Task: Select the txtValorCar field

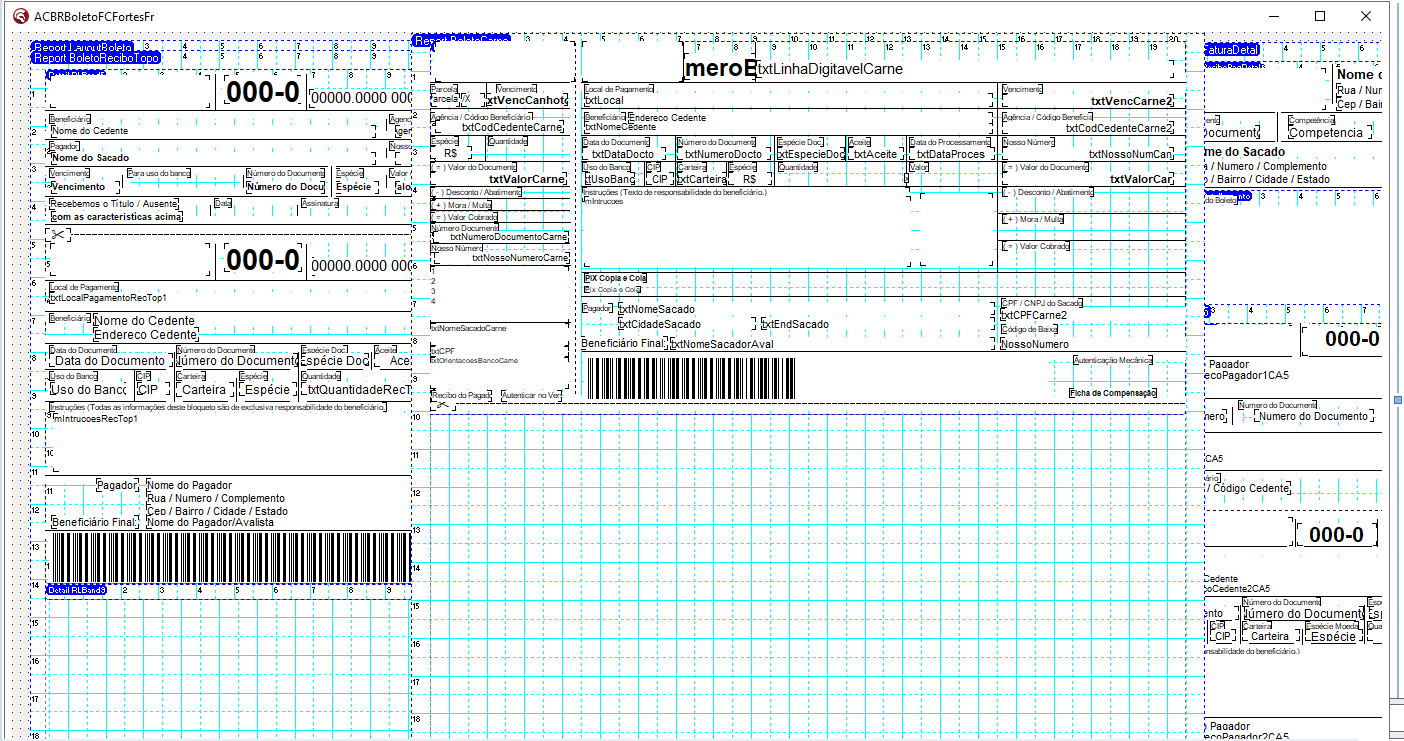Action: (1142, 179)
